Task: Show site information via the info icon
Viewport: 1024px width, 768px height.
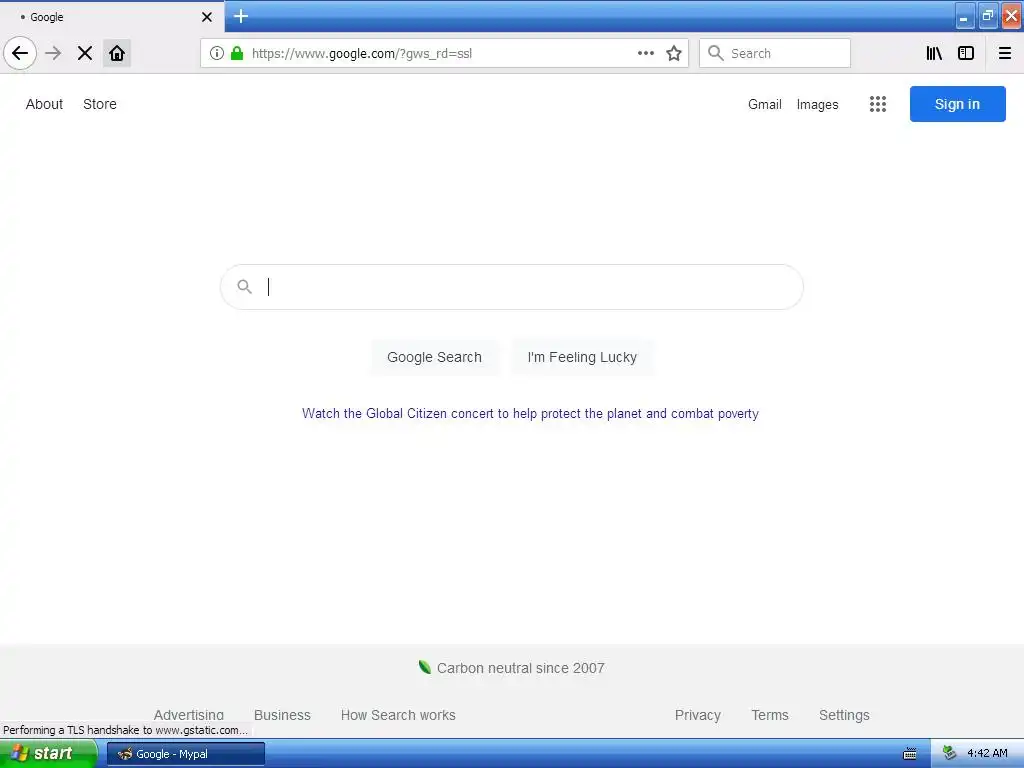Action: coord(217,53)
